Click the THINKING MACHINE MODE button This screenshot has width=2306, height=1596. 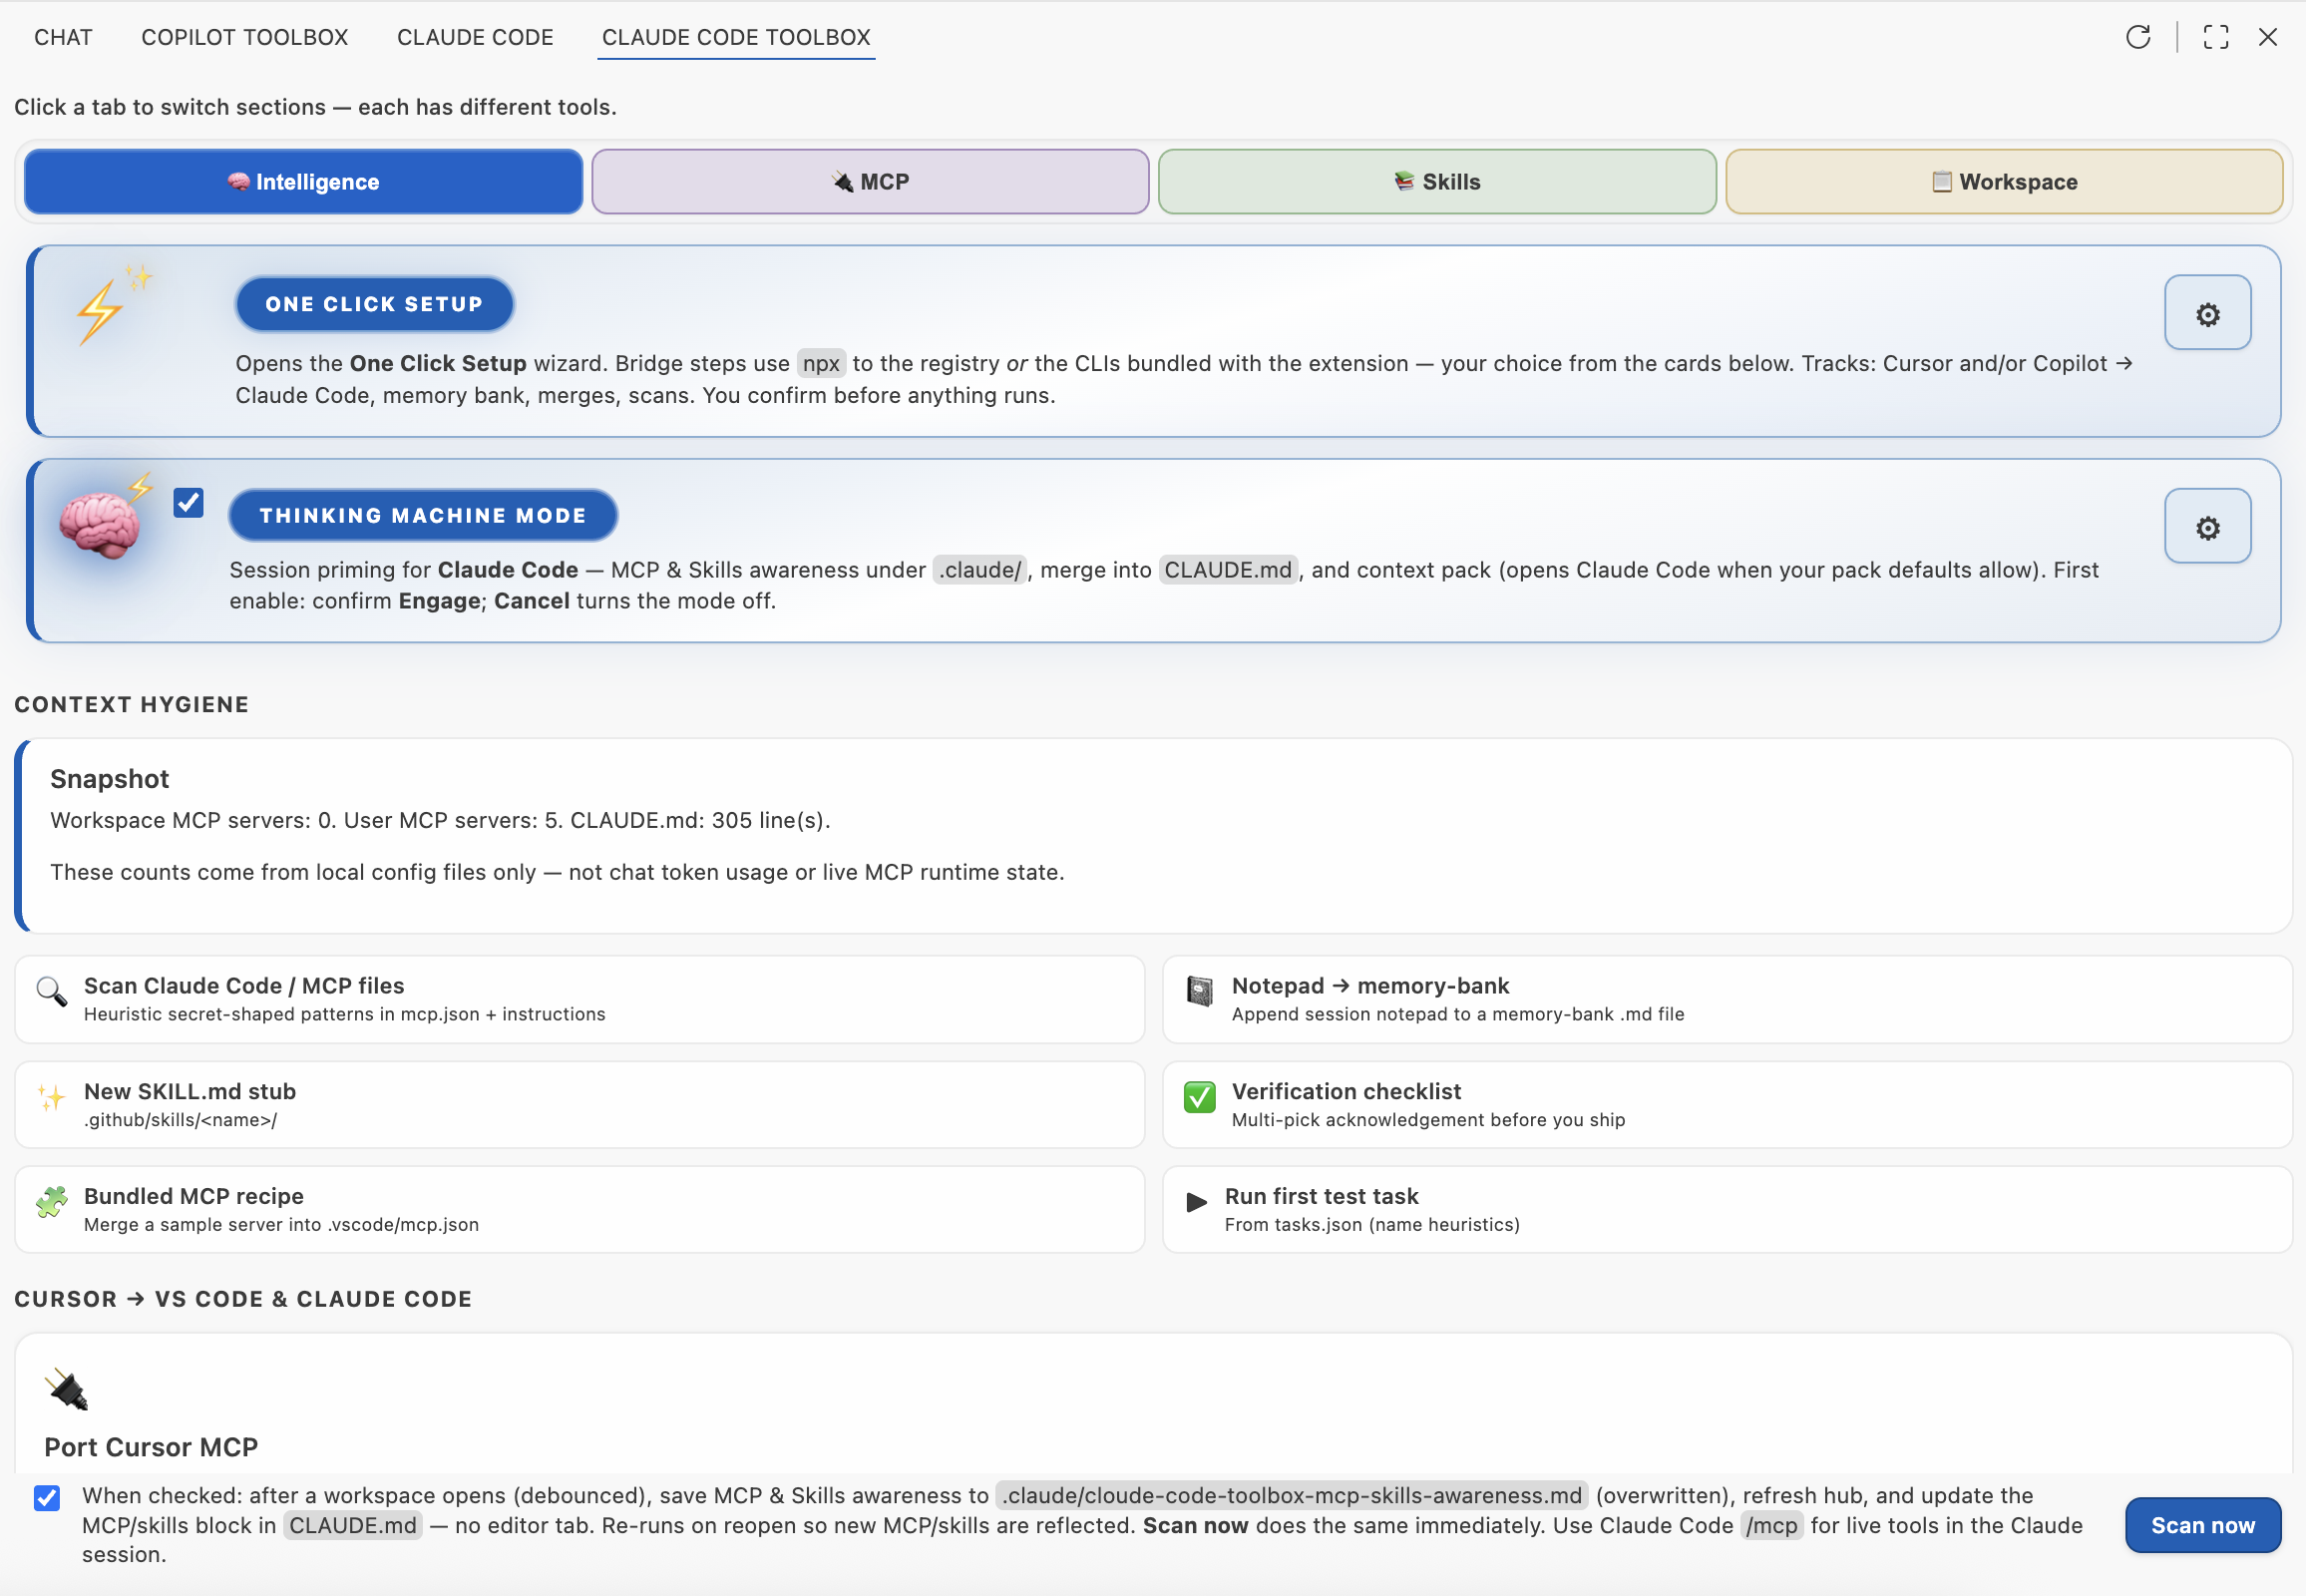(423, 515)
